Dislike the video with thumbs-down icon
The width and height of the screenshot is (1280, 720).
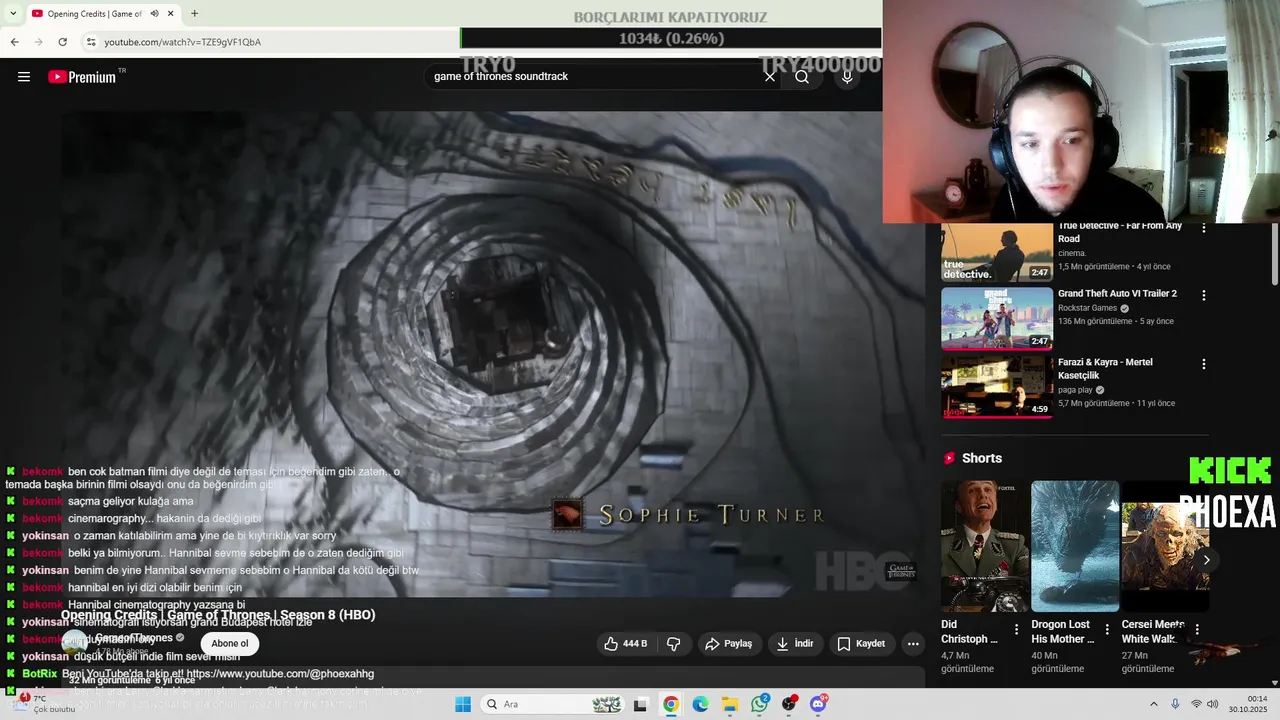674,644
